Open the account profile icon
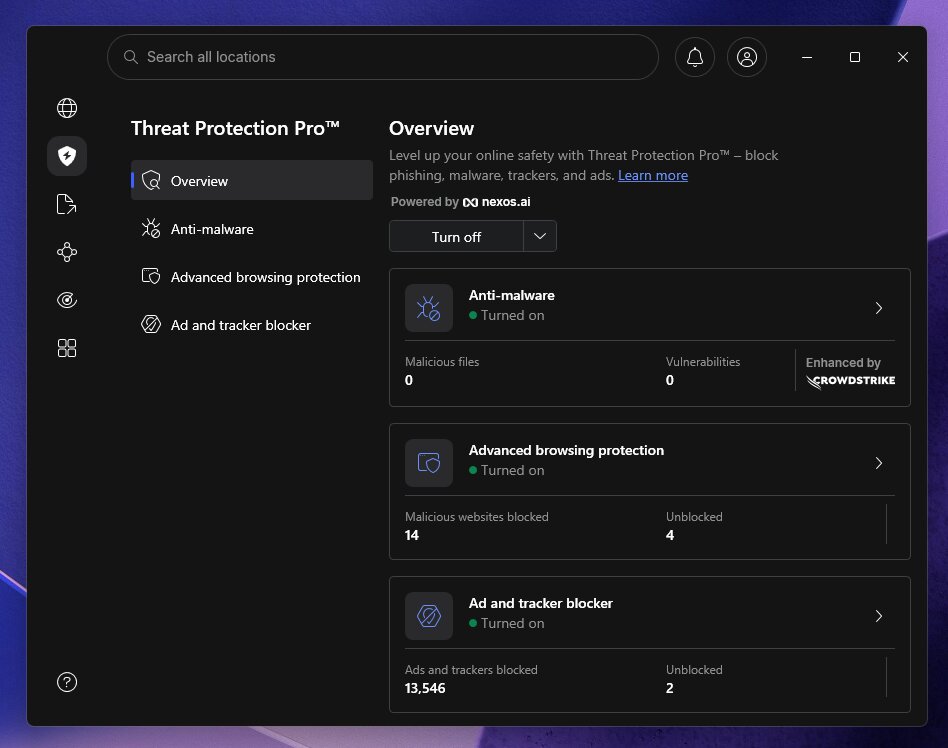 [x=747, y=57]
